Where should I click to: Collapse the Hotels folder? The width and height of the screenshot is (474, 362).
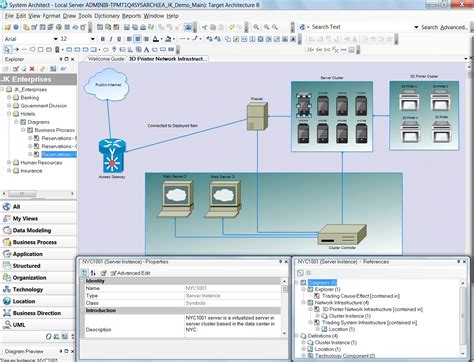9,114
